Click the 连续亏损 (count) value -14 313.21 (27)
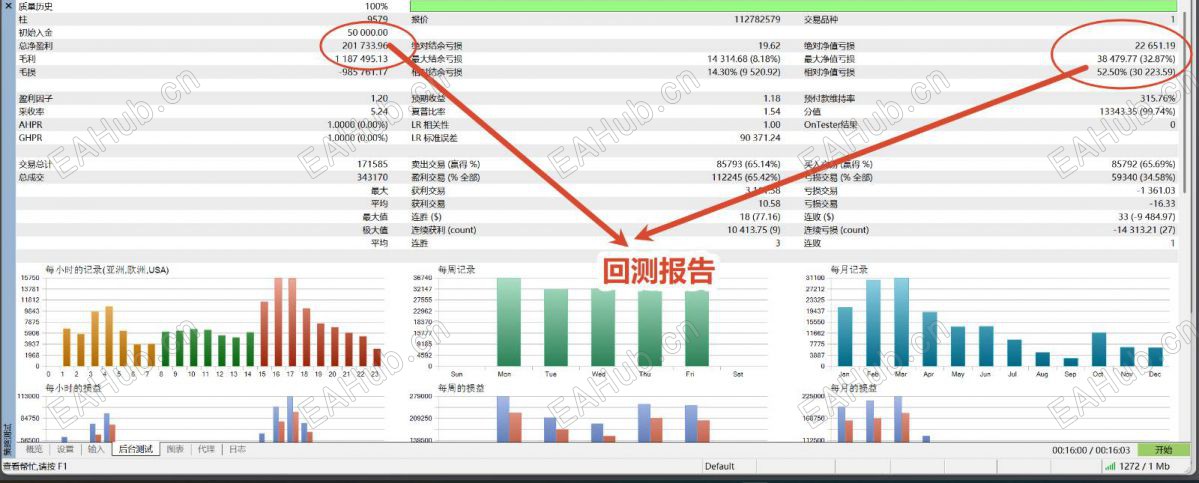 pyautogui.click(x=1144, y=230)
